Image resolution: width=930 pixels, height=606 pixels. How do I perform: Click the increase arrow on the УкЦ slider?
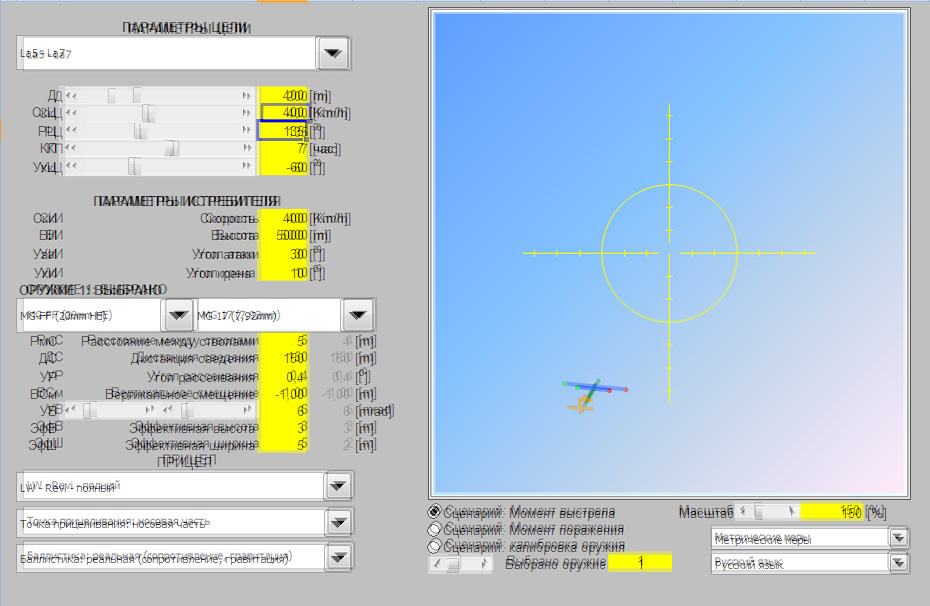click(x=247, y=166)
